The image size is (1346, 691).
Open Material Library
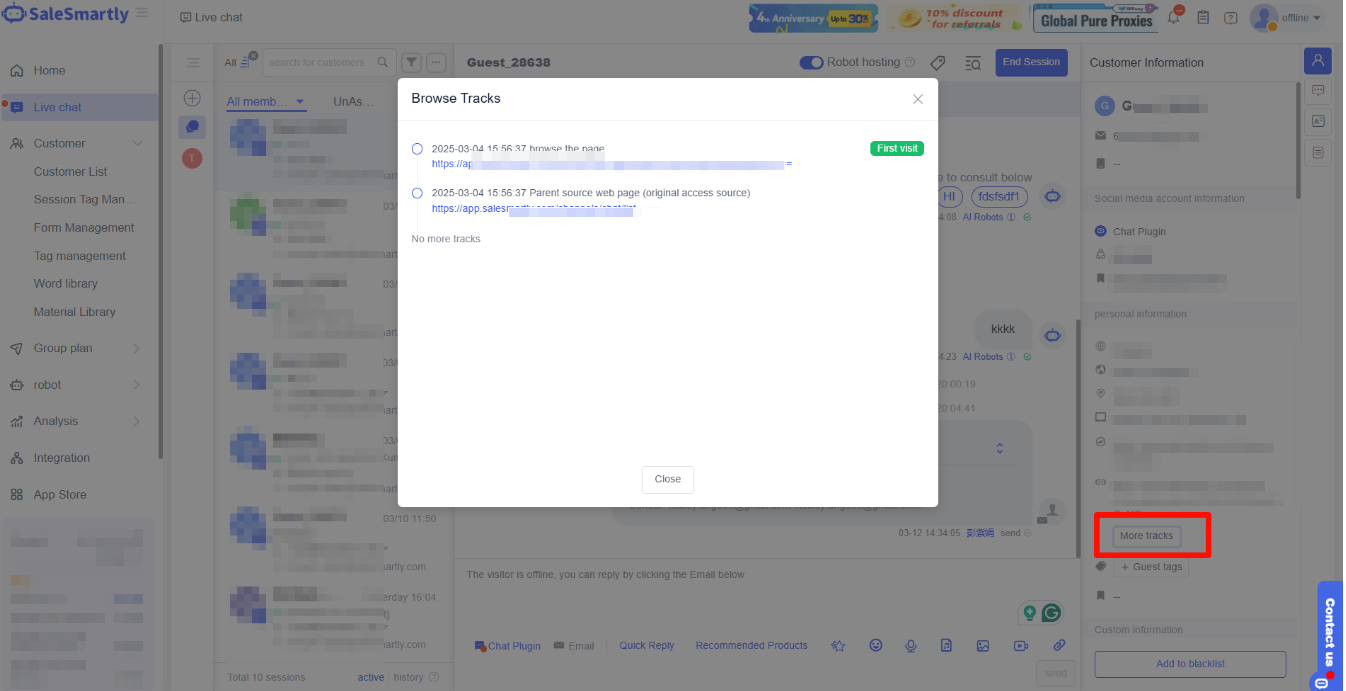click(x=75, y=312)
